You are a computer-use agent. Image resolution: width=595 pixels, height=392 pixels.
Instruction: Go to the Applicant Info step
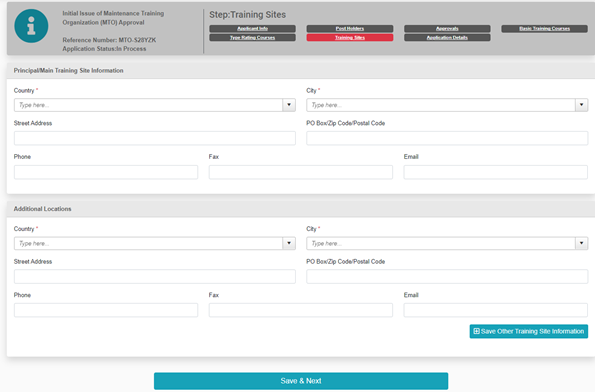[252, 28]
